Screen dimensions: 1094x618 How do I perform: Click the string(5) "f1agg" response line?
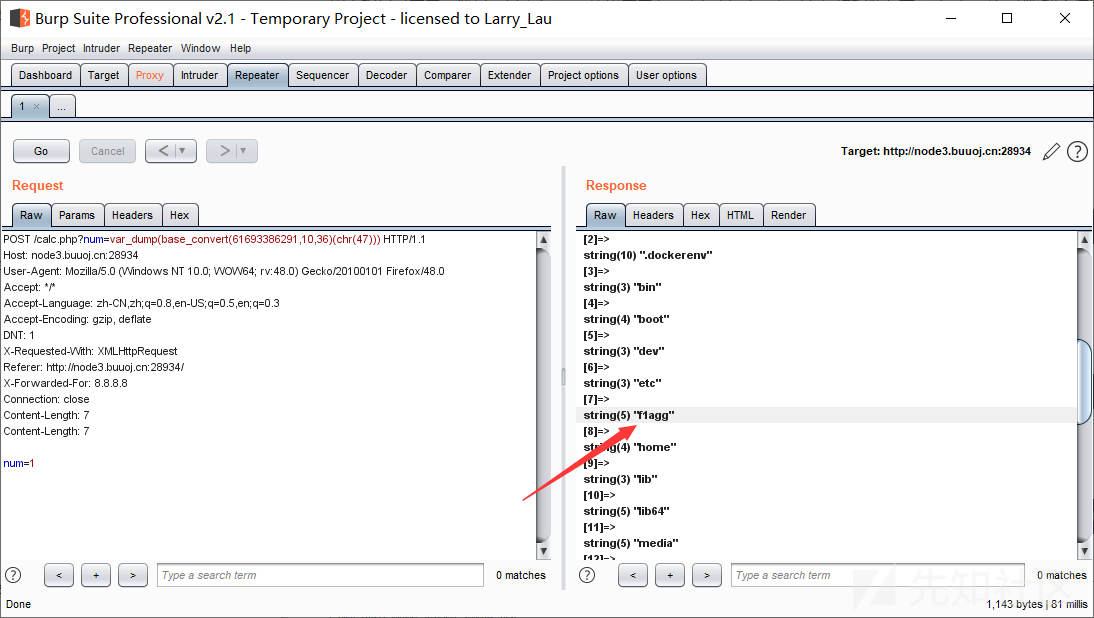[x=629, y=415]
